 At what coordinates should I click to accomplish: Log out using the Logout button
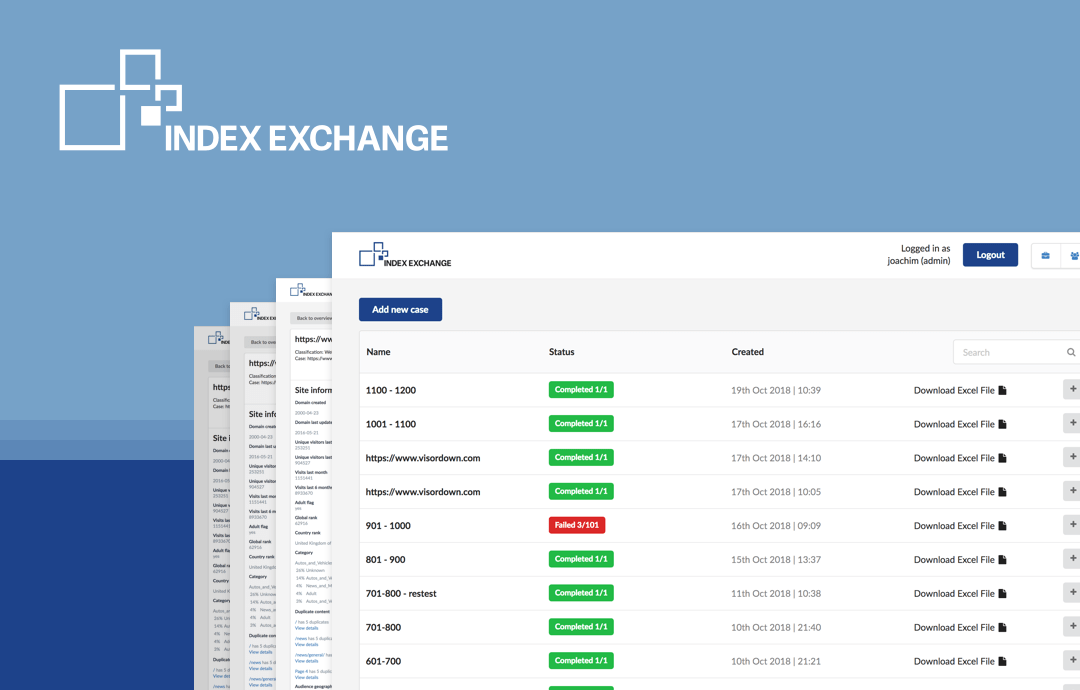pyautogui.click(x=990, y=255)
